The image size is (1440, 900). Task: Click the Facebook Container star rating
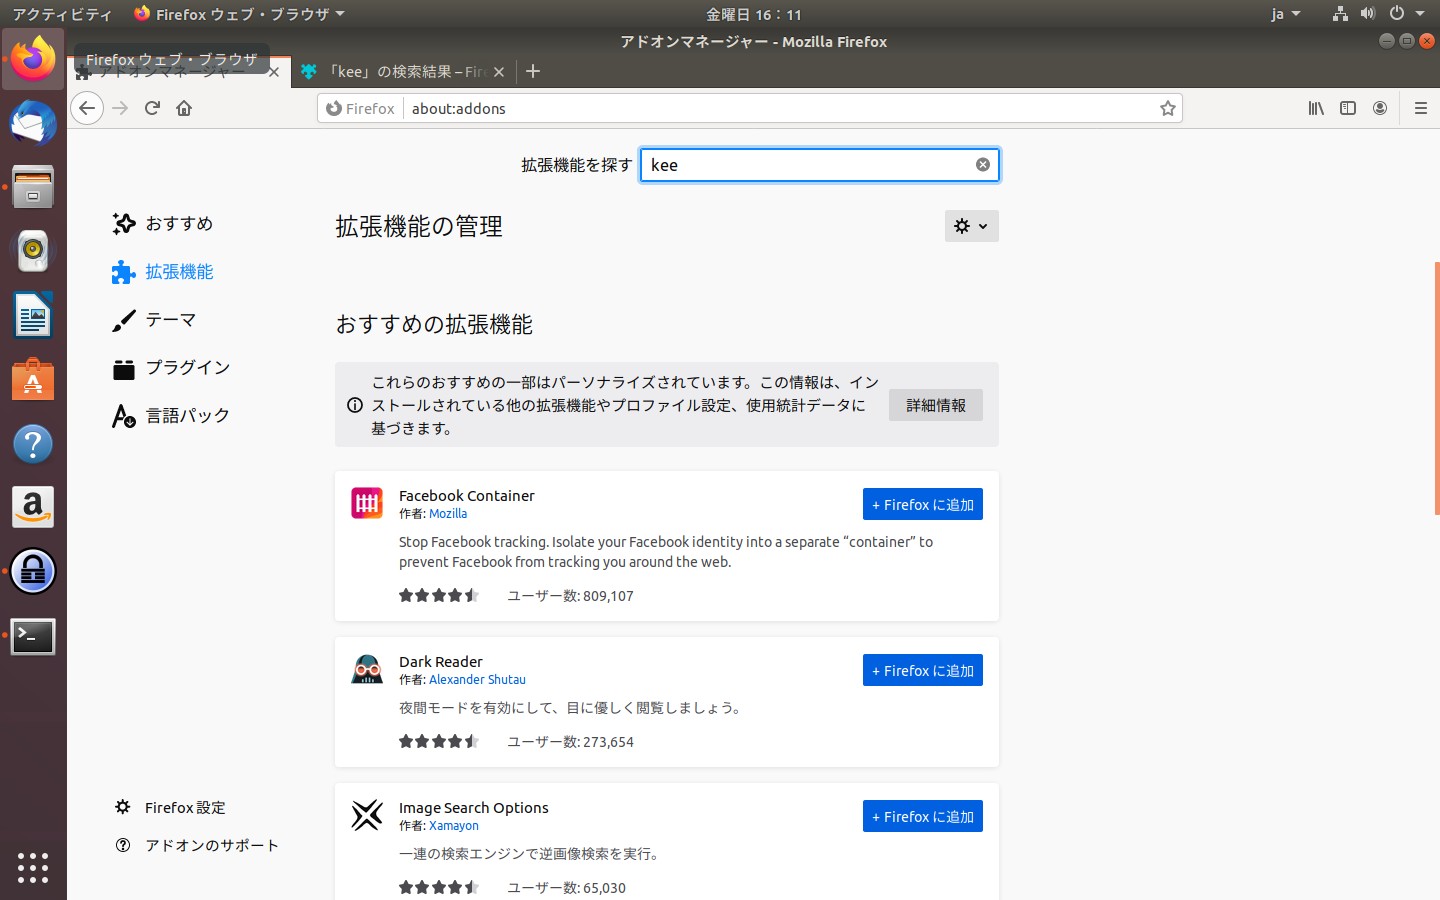439,596
